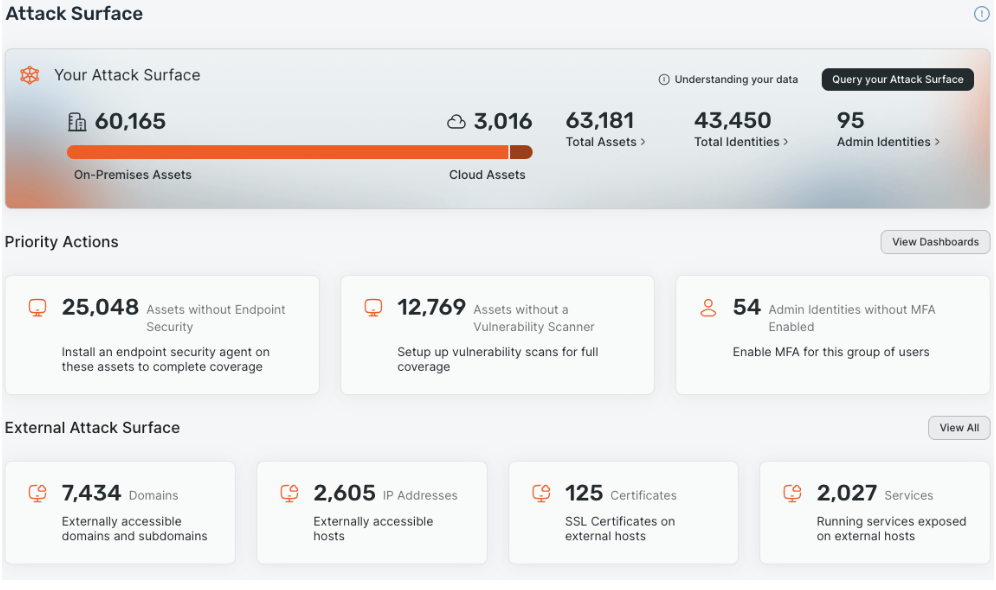Click the IP Addresses card icon
Screen dimensions: 996x590
[x=290, y=493]
